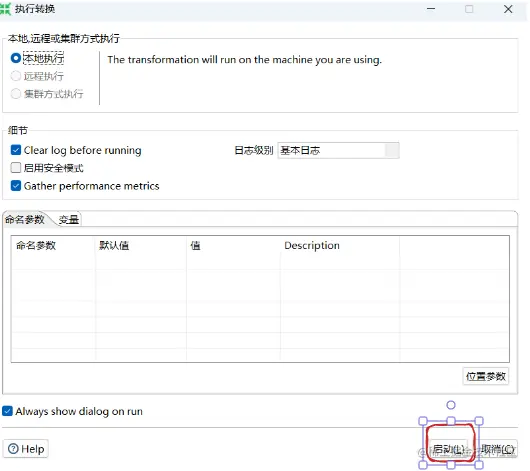
Task: Select the 本地执行 radio button
Action: tap(16, 58)
